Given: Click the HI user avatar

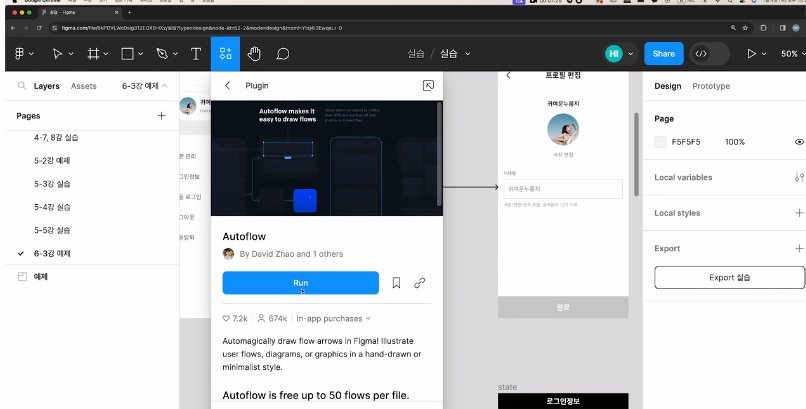Looking at the screenshot, I should click(614, 53).
